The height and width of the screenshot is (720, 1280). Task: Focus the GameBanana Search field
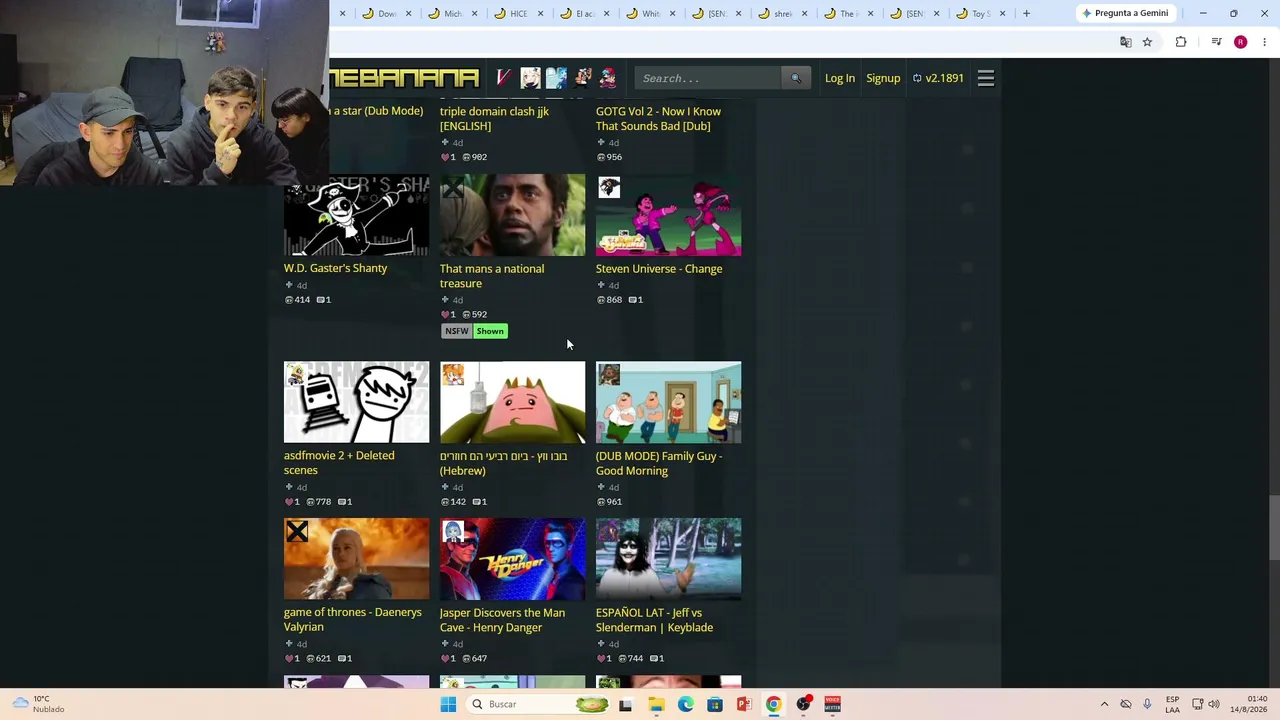[x=709, y=78]
